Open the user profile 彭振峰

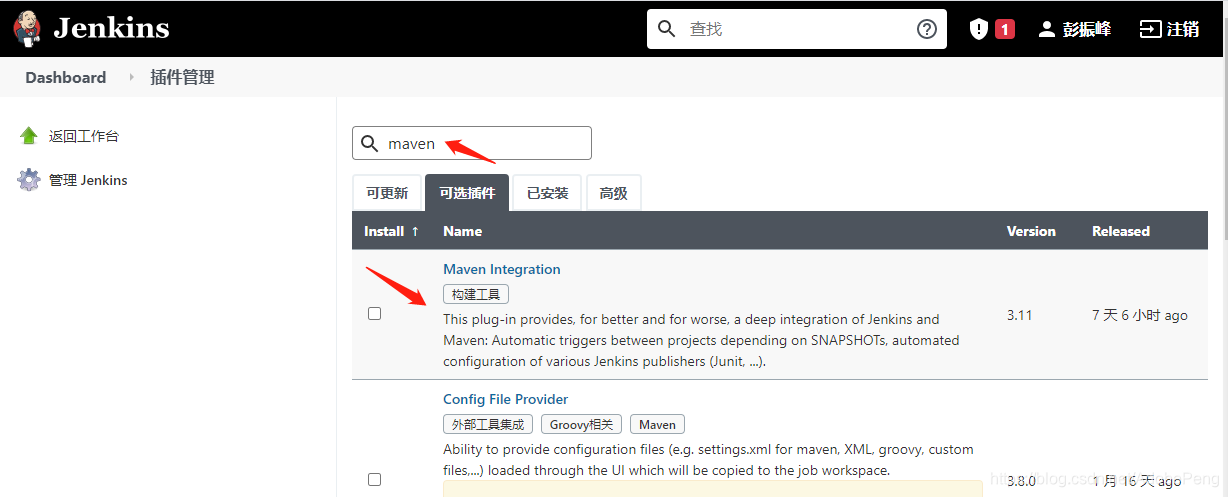(1086, 29)
